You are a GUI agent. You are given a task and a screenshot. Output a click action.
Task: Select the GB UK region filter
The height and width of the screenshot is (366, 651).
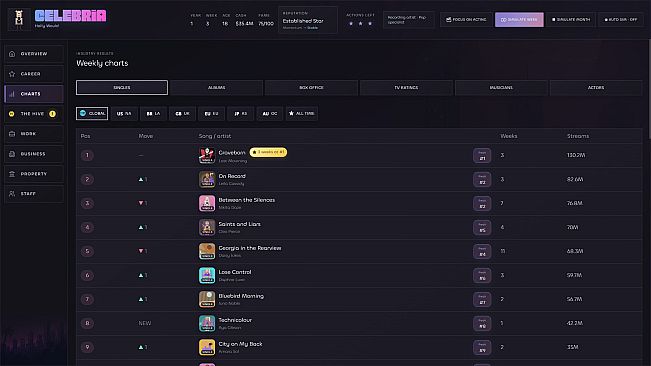point(182,113)
